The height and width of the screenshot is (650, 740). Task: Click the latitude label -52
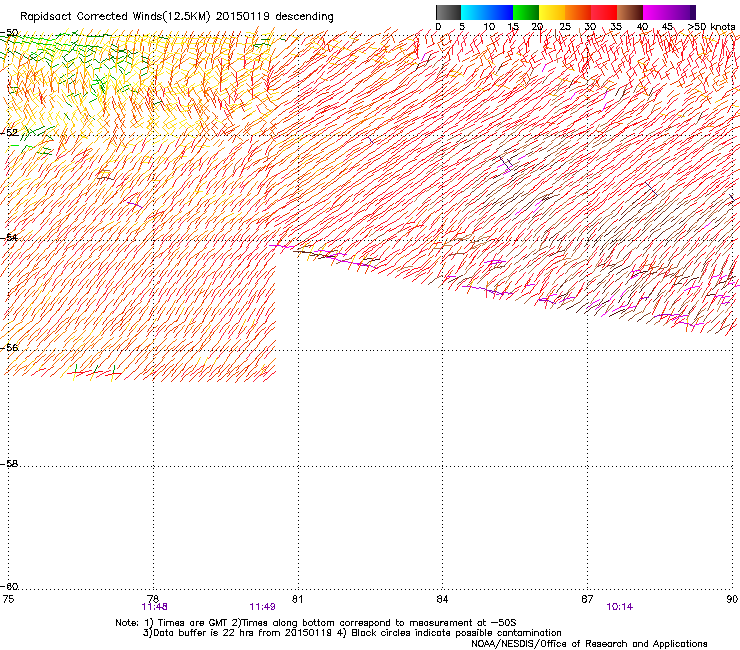pyautogui.click(x=9, y=133)
